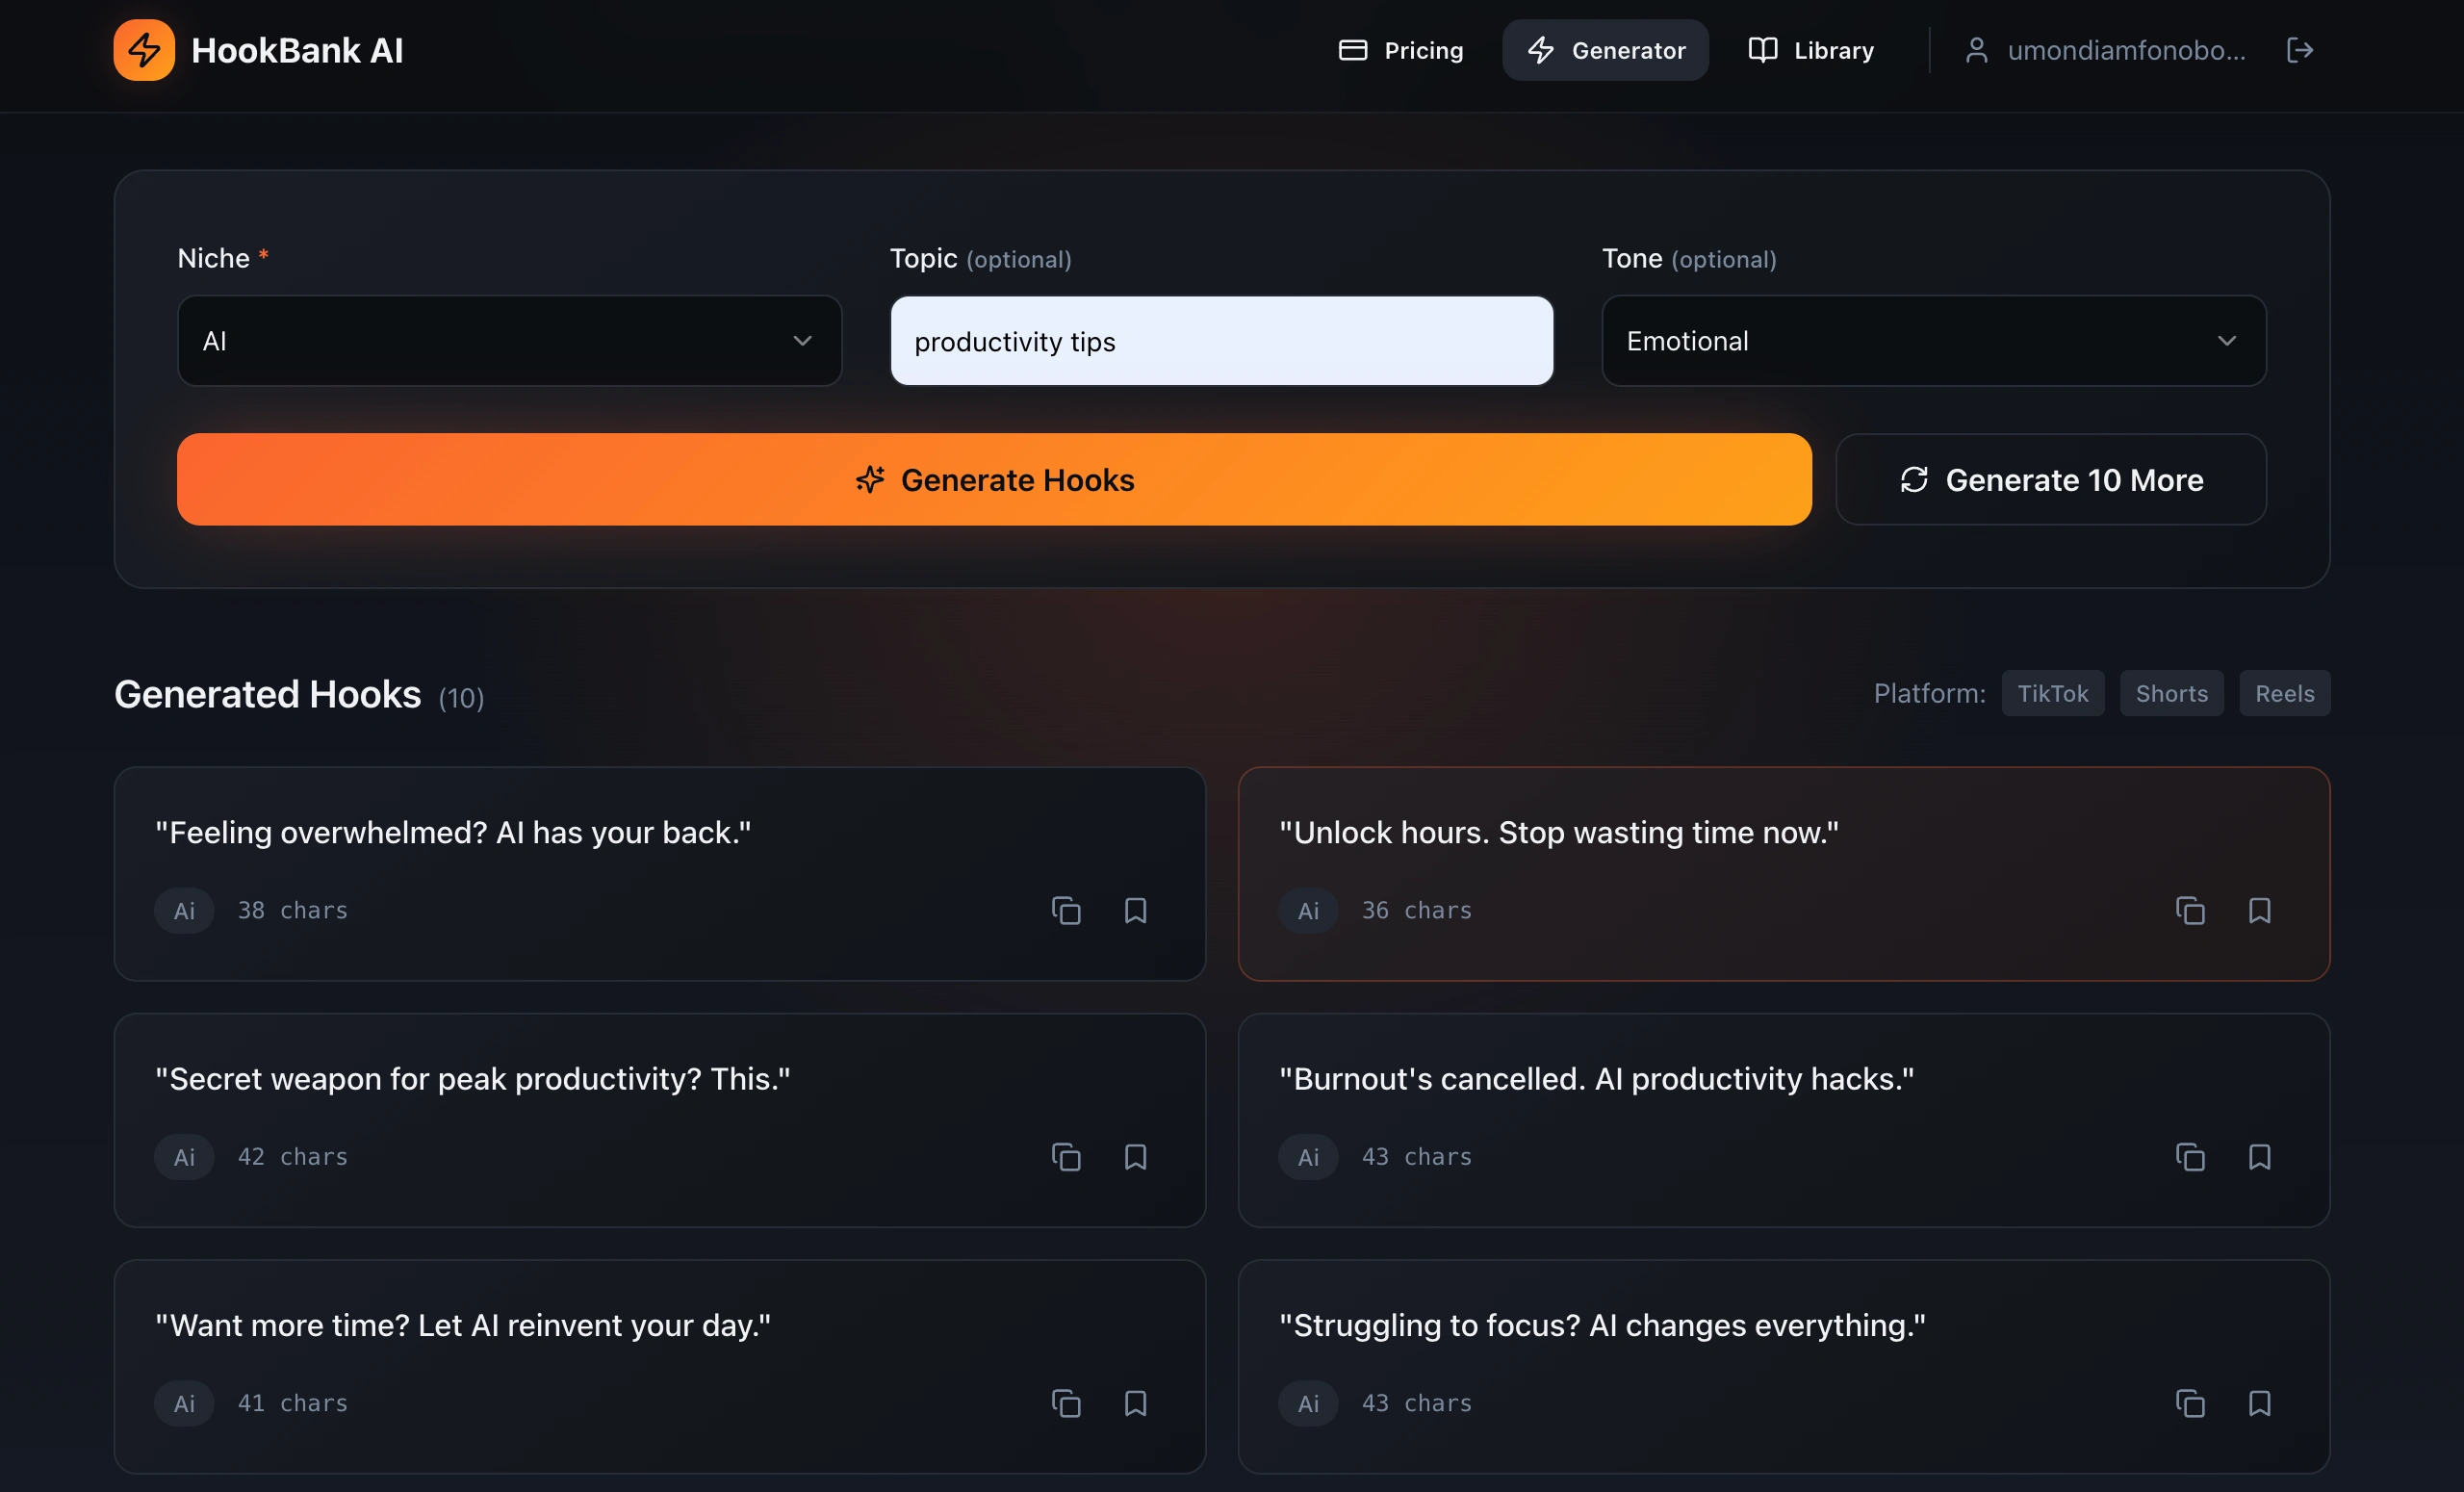Click the HookBank AI lightning logo
This screenshot has height=1492, width=2464.
coord(144,50)
